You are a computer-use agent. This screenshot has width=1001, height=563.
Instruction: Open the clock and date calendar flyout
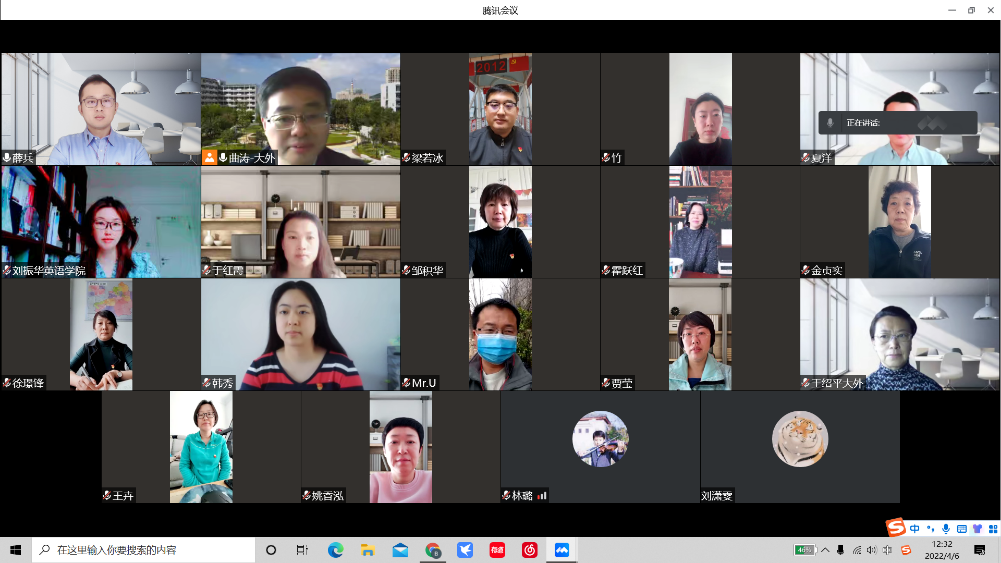[942, 550]
